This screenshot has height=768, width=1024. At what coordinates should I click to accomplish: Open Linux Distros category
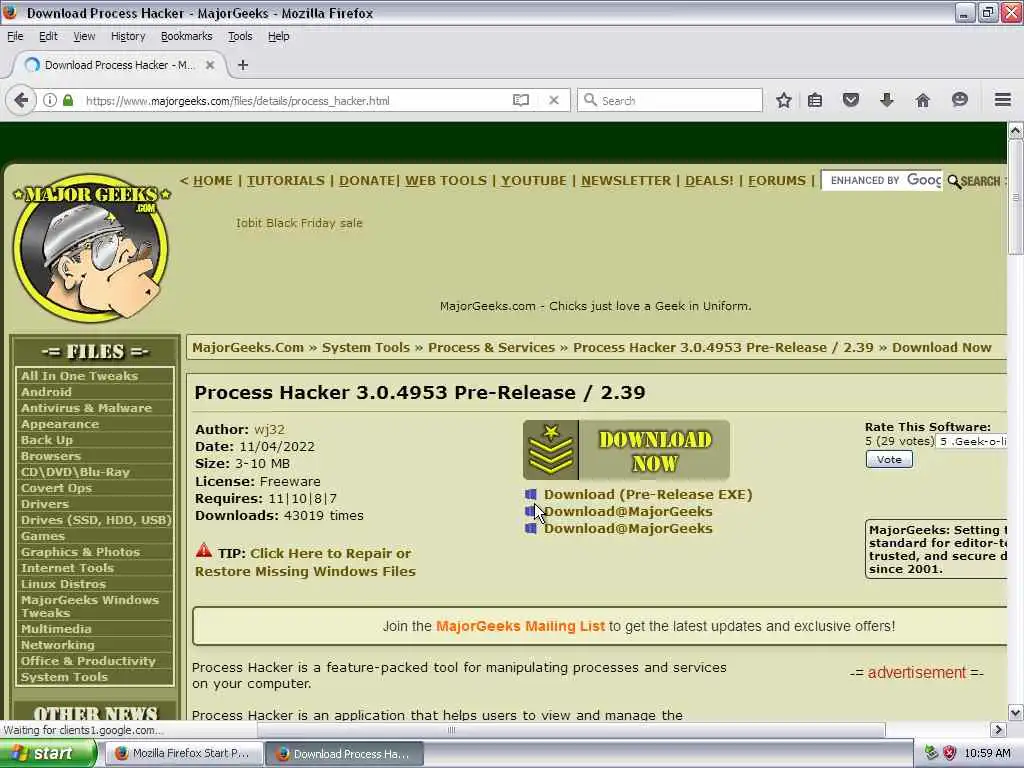(63, 584)
